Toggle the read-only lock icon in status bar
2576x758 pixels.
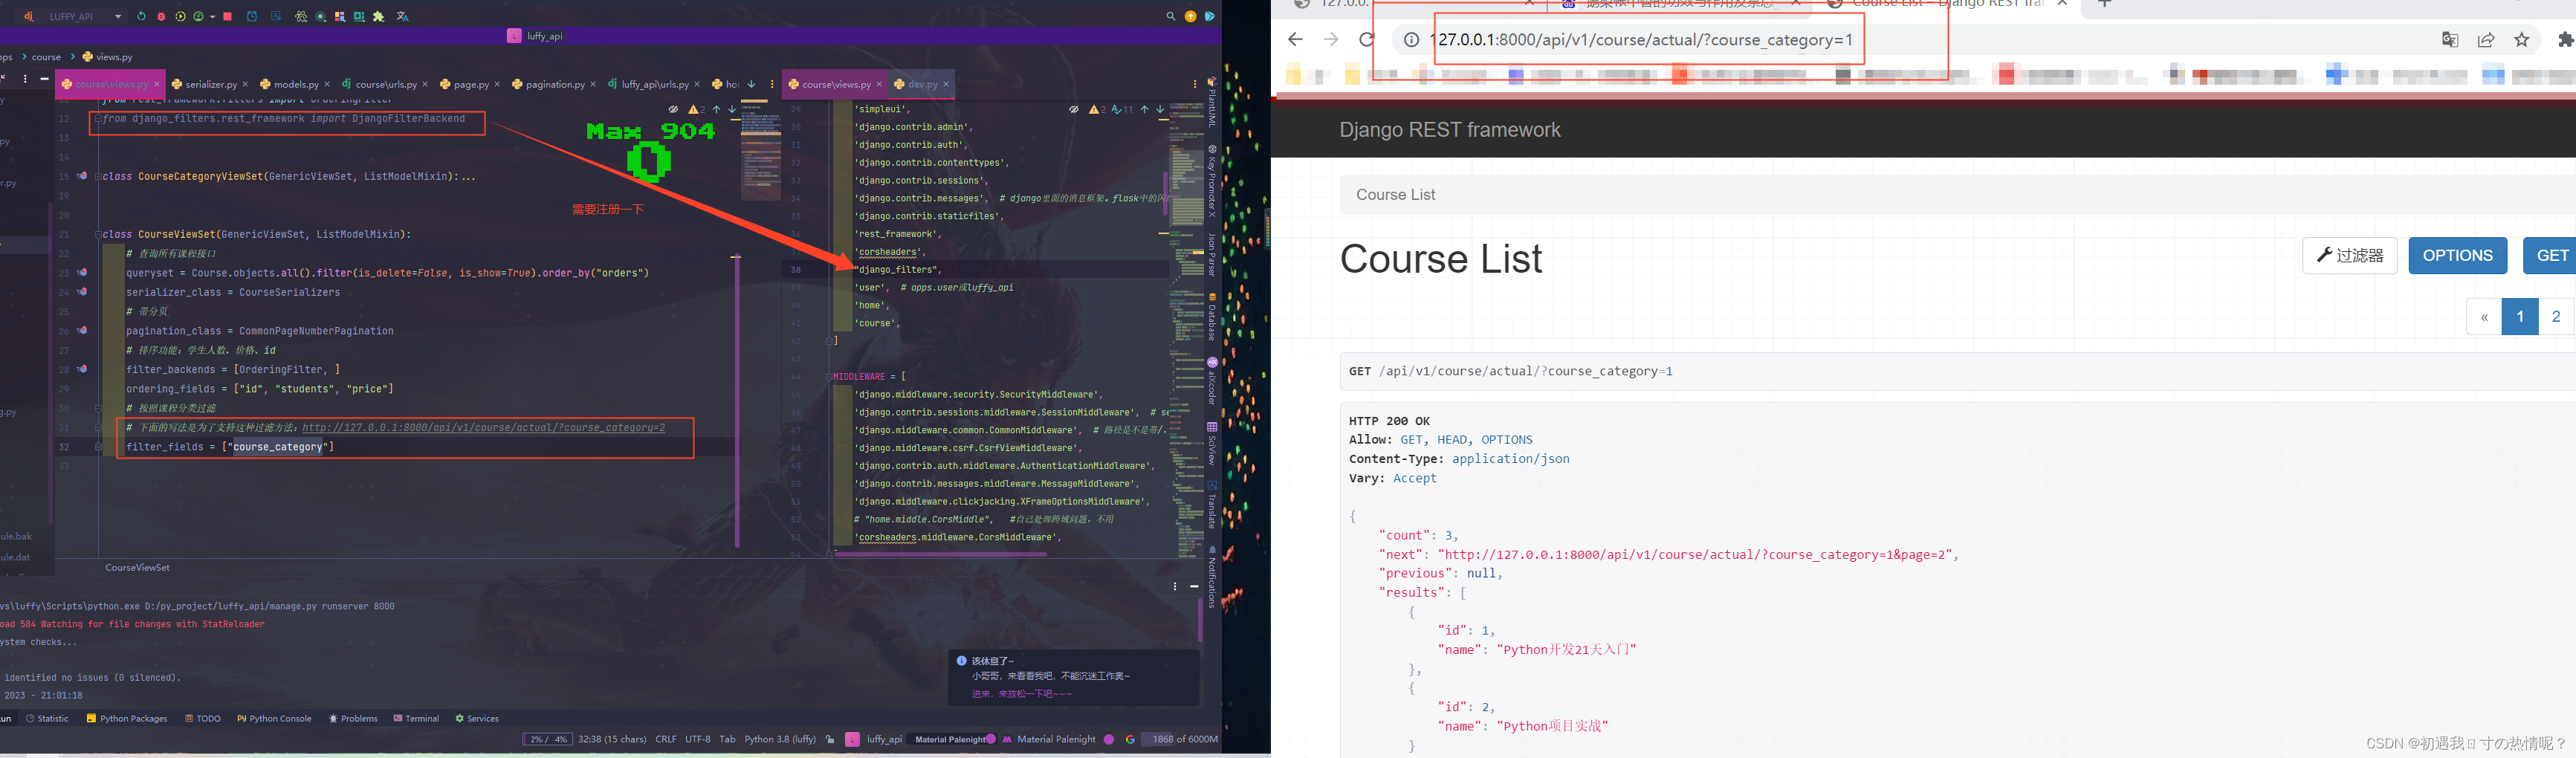coord(830,739)
